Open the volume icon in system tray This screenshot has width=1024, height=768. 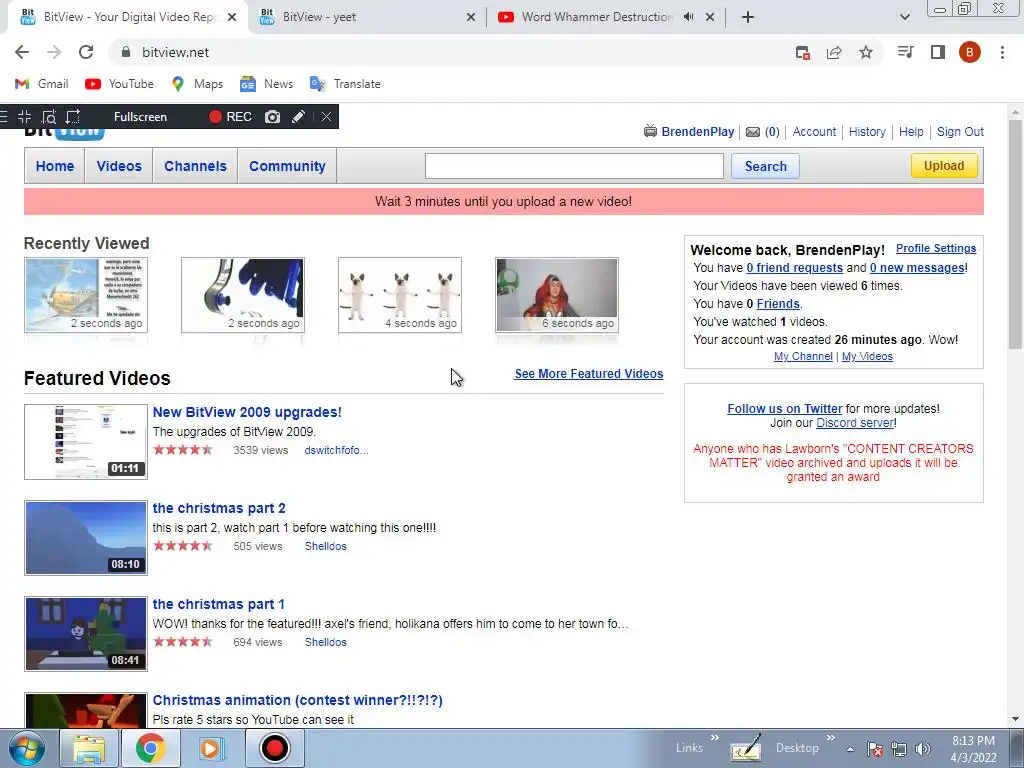click(922, 749)
